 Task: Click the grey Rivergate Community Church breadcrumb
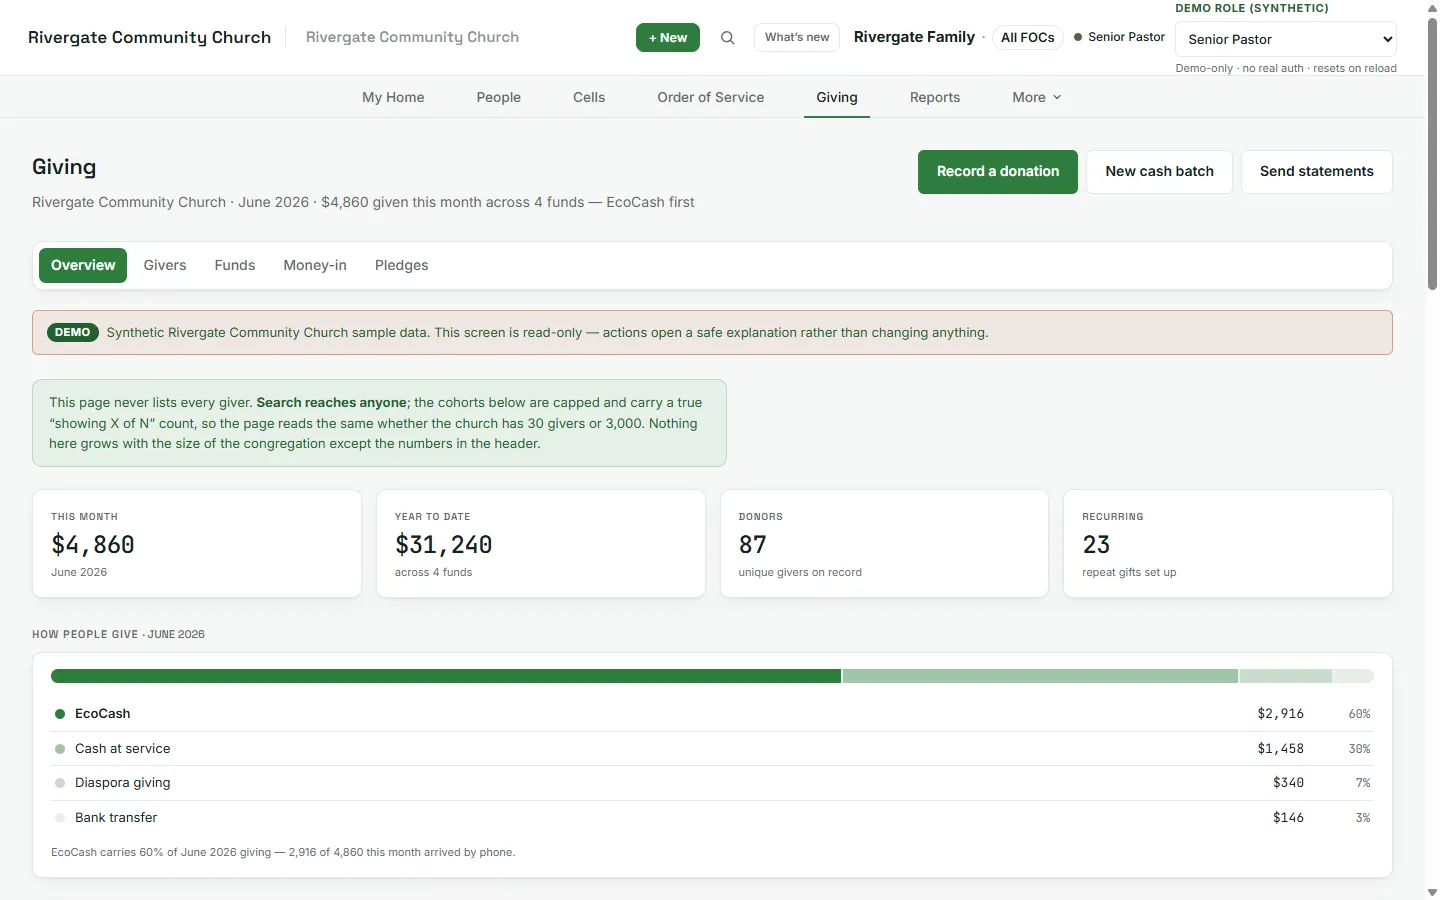(x=412, y=37)
